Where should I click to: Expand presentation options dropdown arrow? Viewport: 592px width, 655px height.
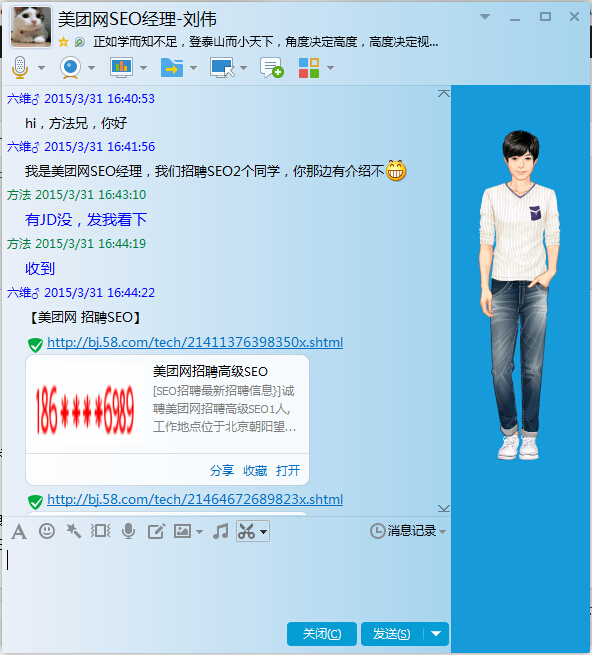(x=143, y=68)
